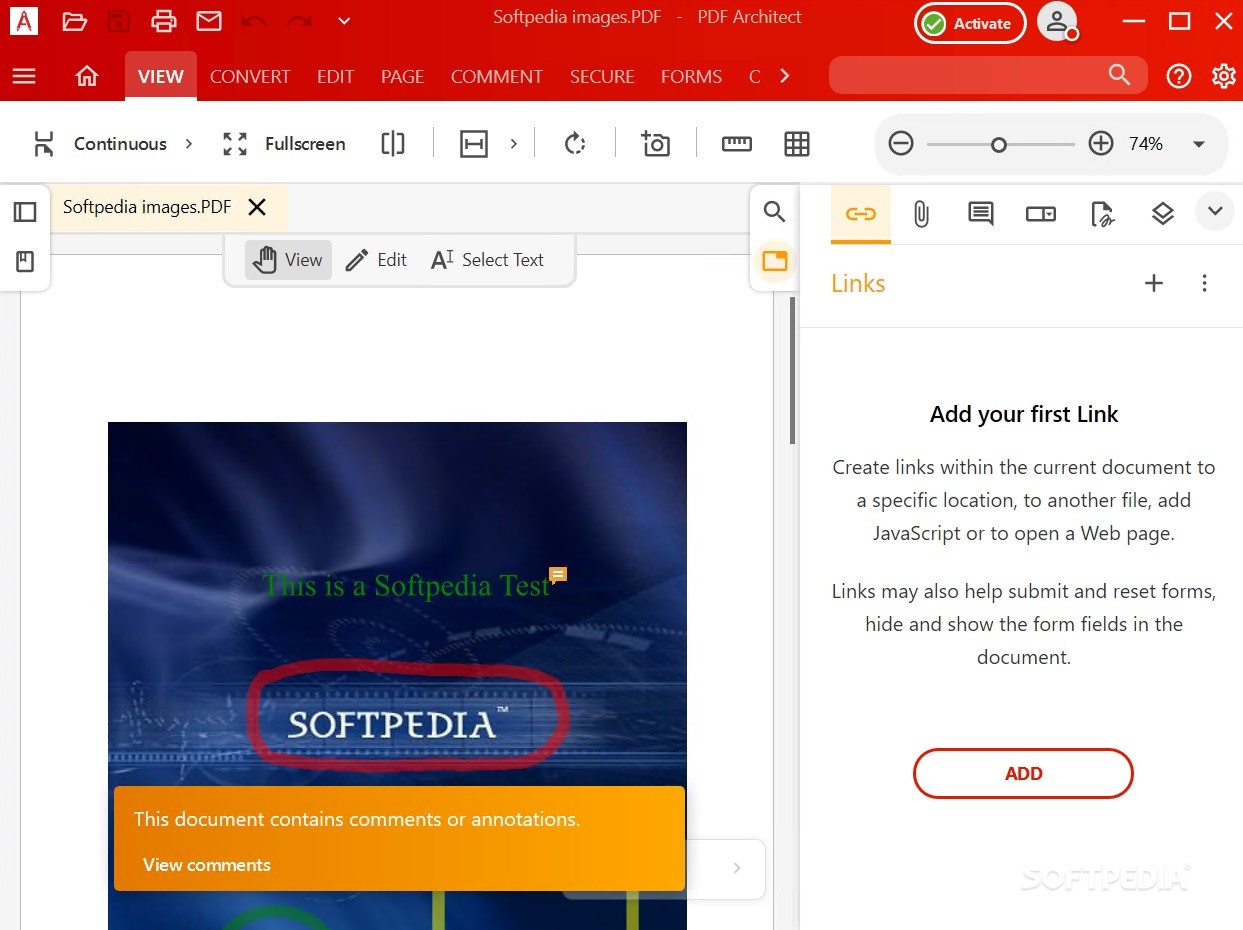1243x930 pixels.
Task: Open the 74% zoom dropdown arrow
Action: tap(1199, 145)
